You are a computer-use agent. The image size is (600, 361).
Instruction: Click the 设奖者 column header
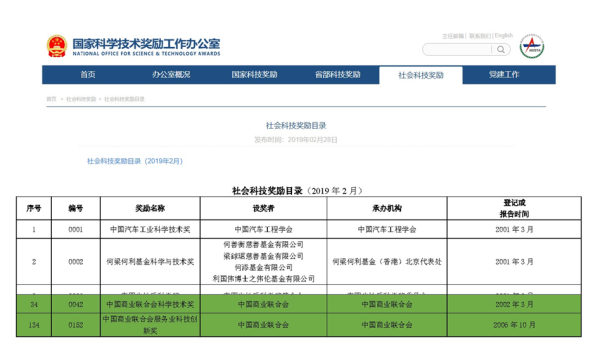point(263,208)
